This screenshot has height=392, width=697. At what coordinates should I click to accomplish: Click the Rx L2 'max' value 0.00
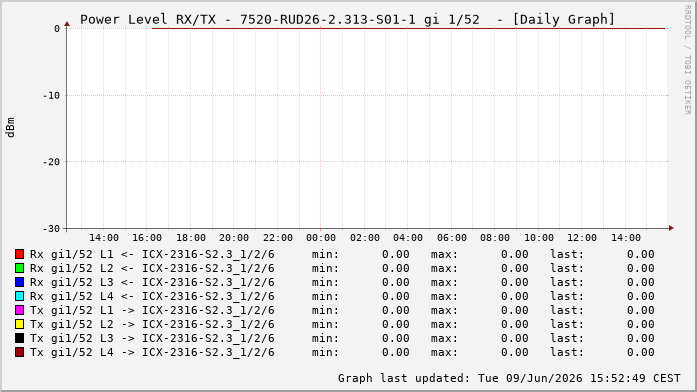point(515,268)
